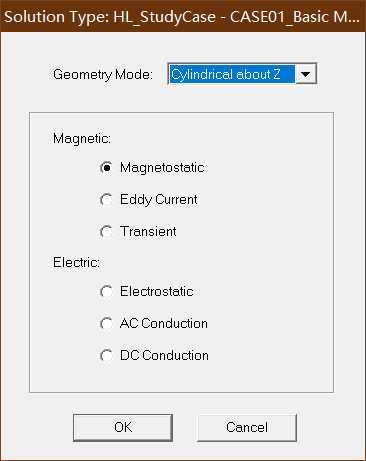Viewport: 366px width, 461px height.
Task: Dismiss the dialog with Cancel
Action: [247, 427]
